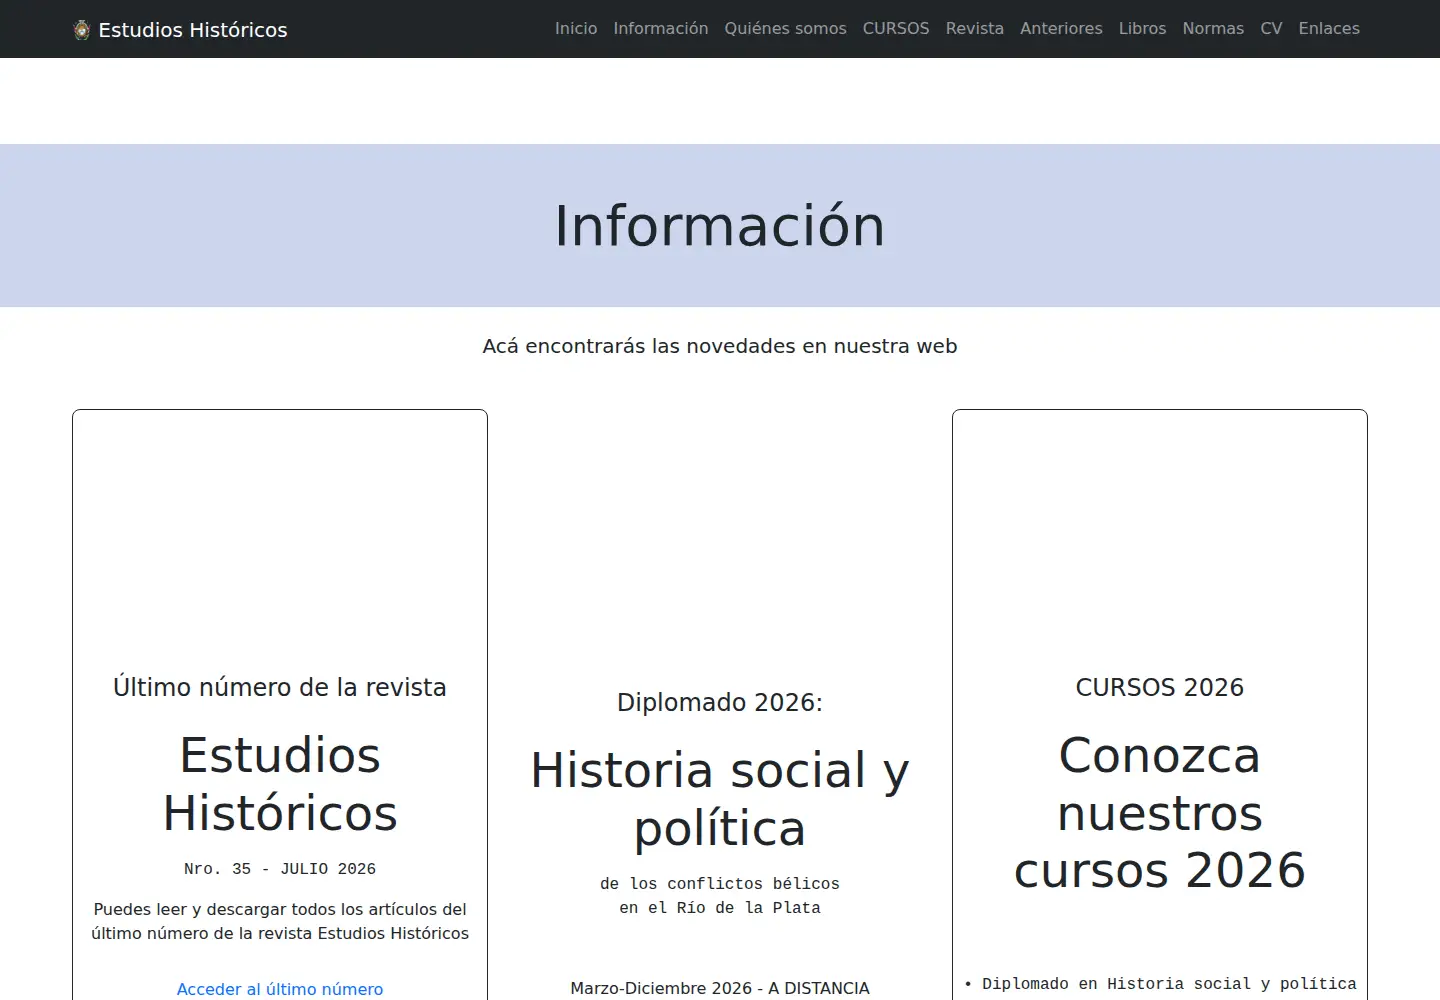Click the 'de los conflictos bélicos' subtitle
This screenshot has width=1440, height=1000.
tap(720, 896)
